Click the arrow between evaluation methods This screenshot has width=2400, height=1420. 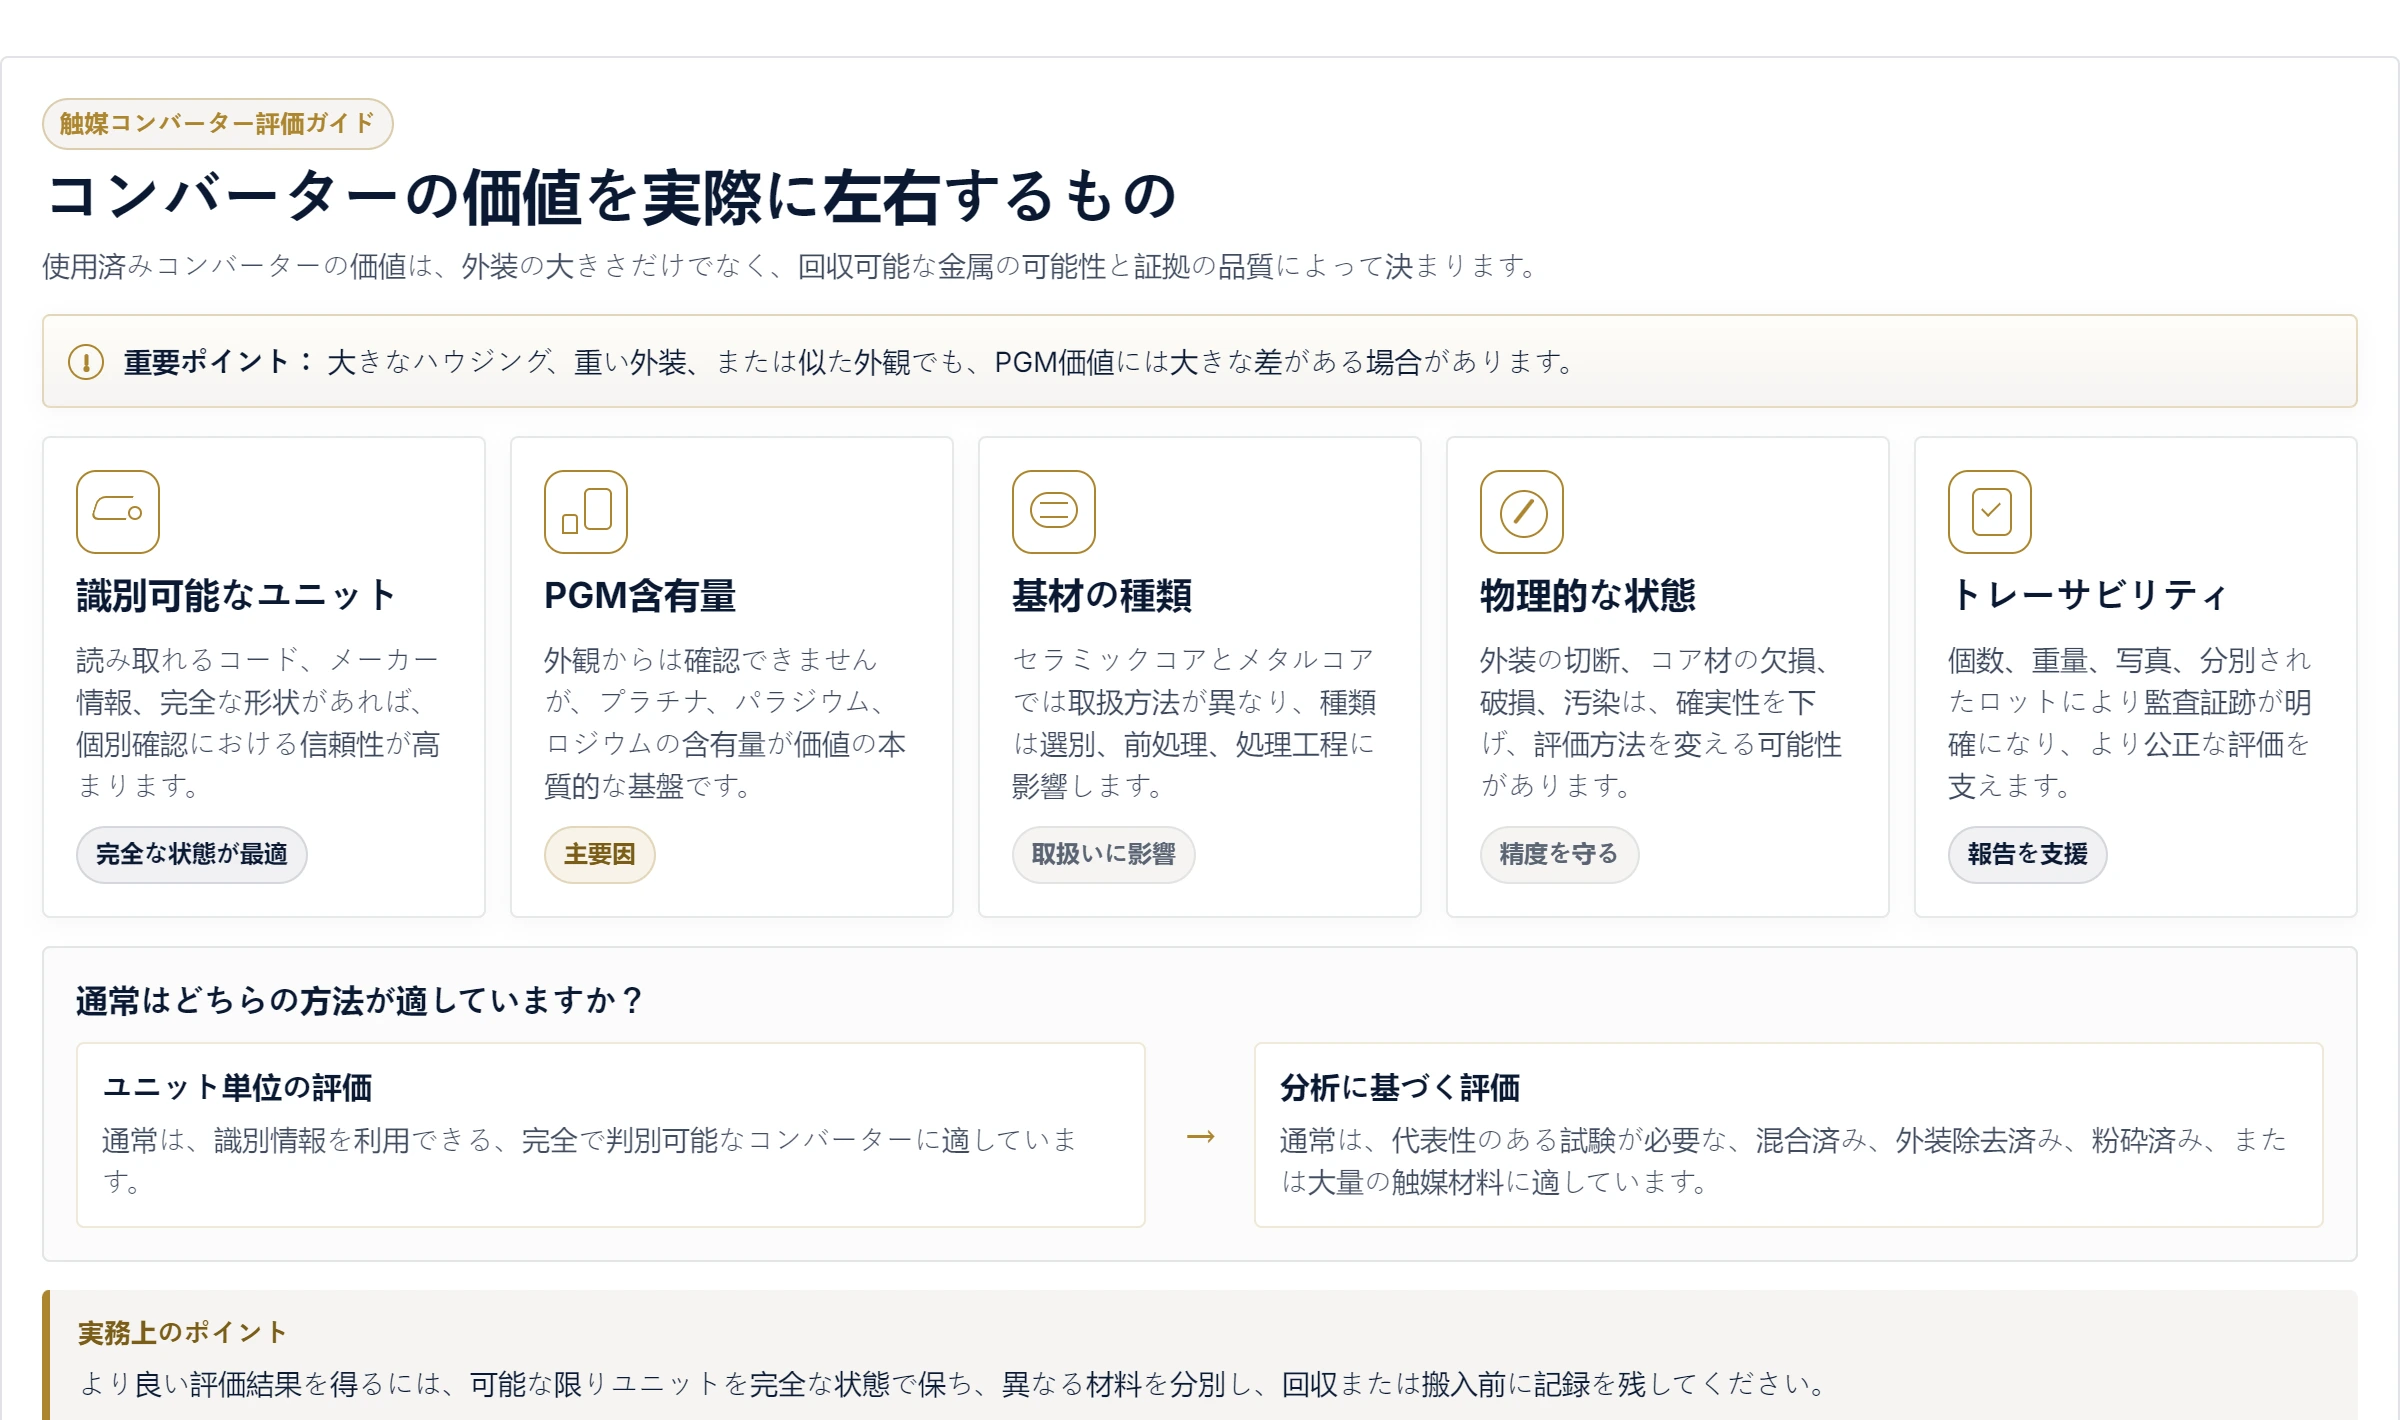(x=1200, y=1136)
